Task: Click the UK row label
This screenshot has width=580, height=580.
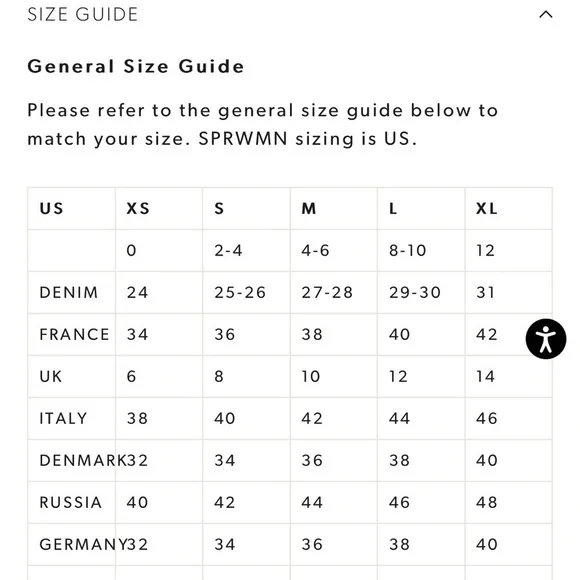Action: tap(51, 377)
